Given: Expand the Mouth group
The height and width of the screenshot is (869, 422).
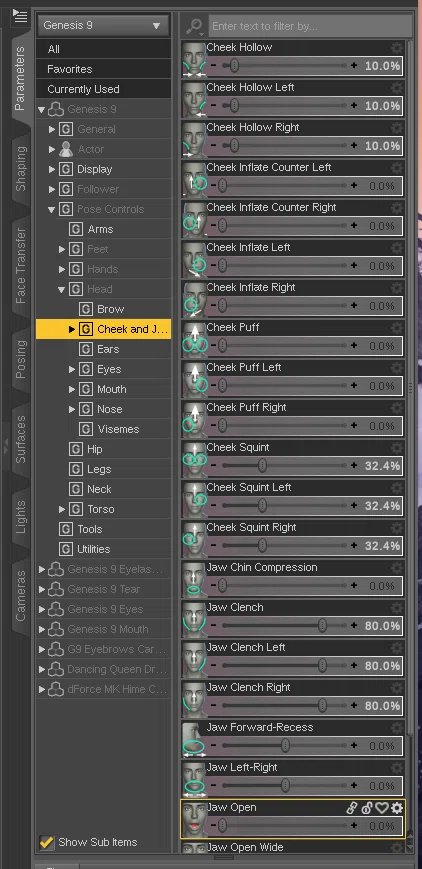Looking at the screenshot, I should 72,389.
